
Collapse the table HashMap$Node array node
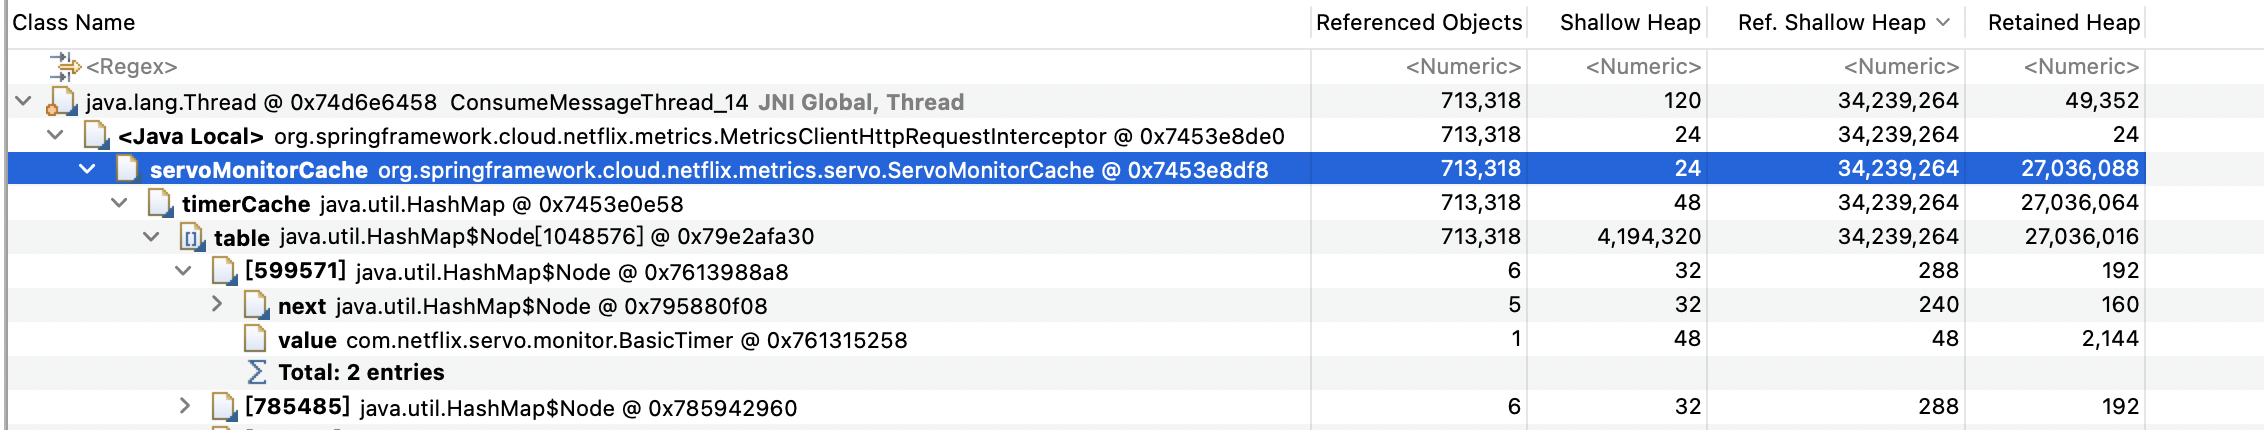pyautogui.click(x=151, y=237)
